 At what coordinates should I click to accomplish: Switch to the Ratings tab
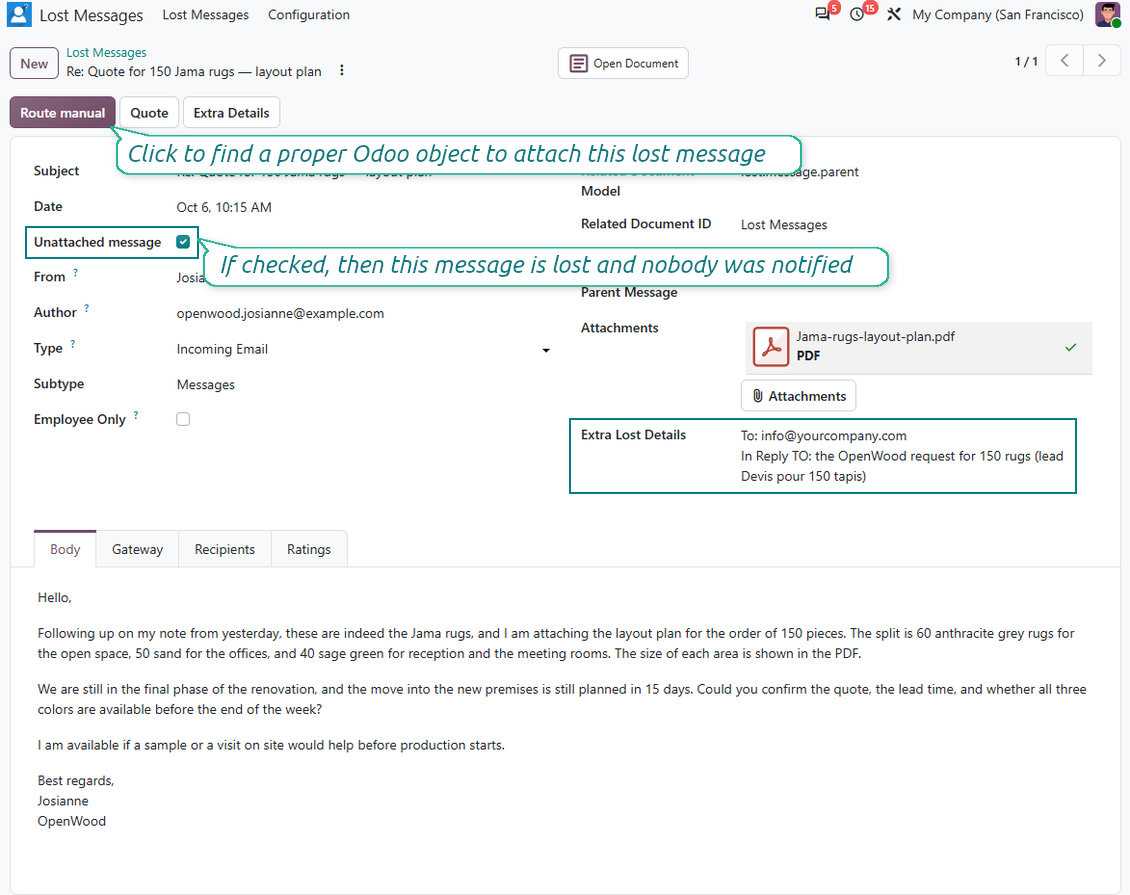tap(308, 549)
